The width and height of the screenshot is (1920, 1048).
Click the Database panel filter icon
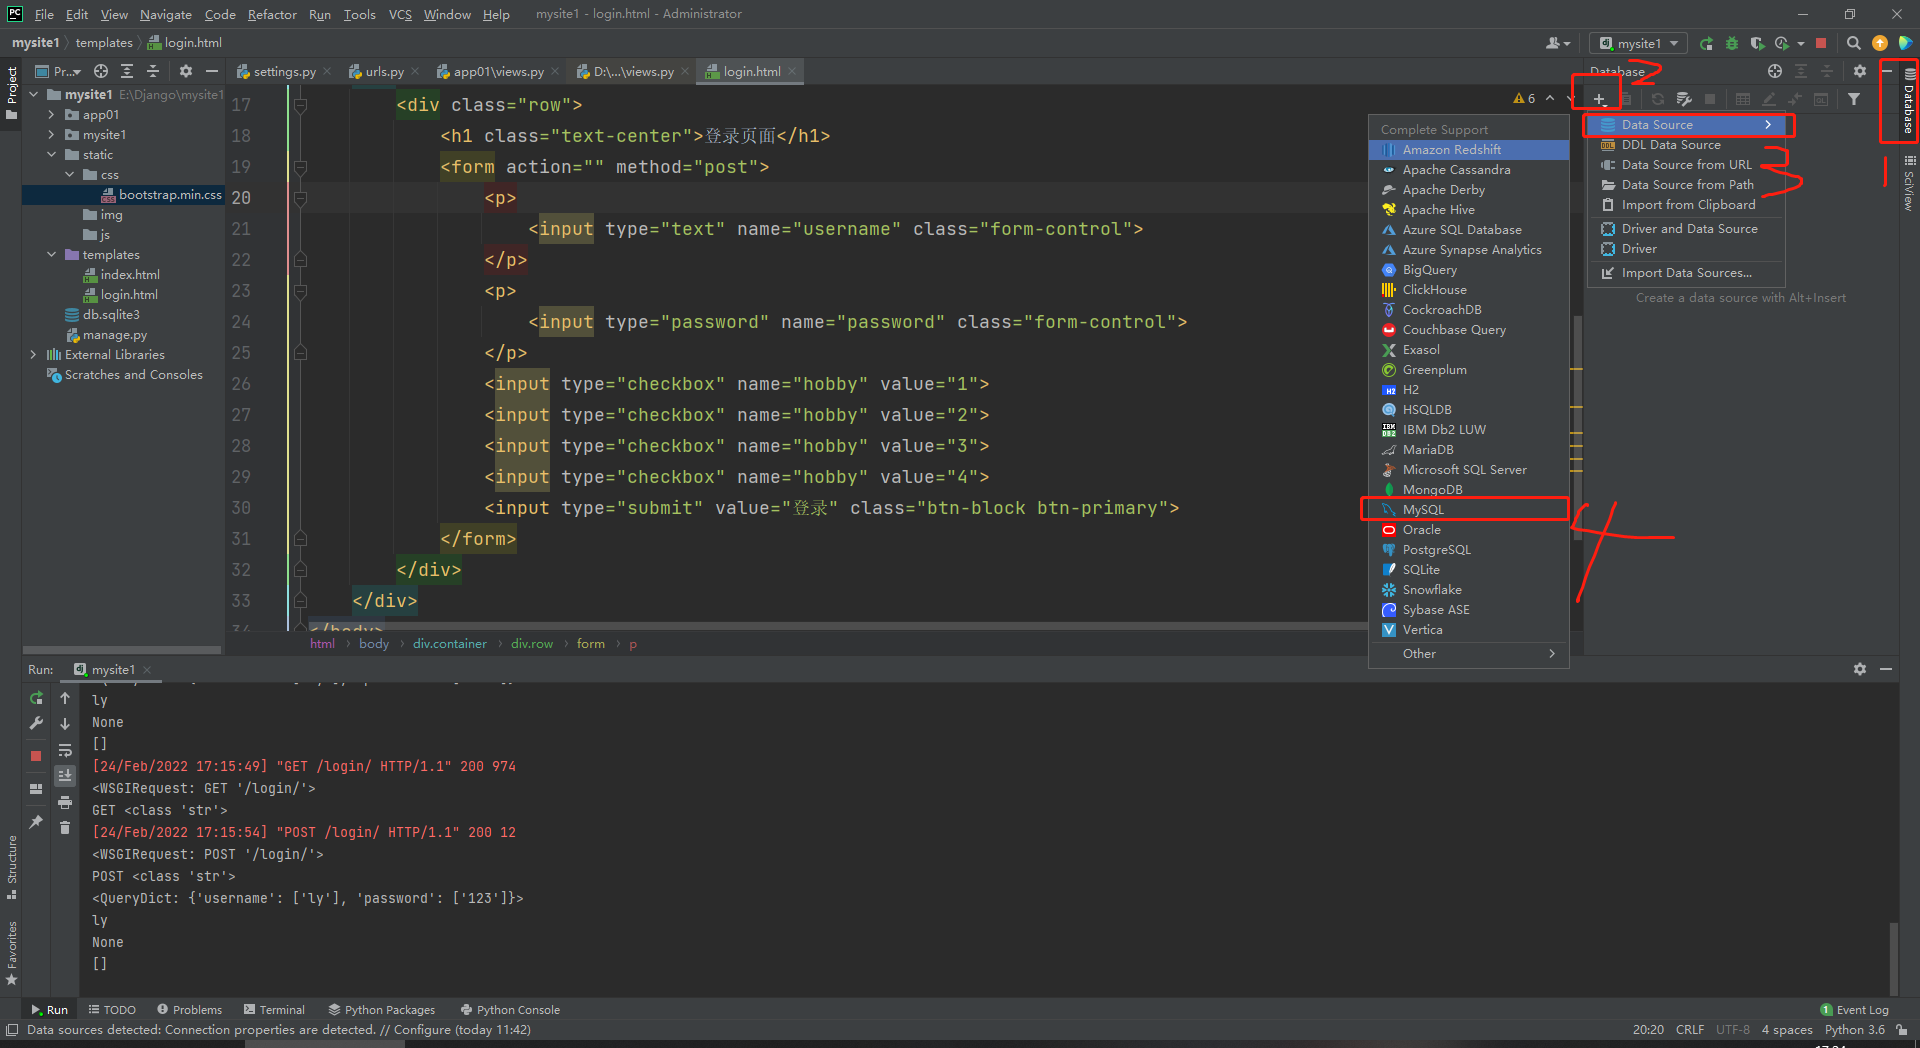1854,99
